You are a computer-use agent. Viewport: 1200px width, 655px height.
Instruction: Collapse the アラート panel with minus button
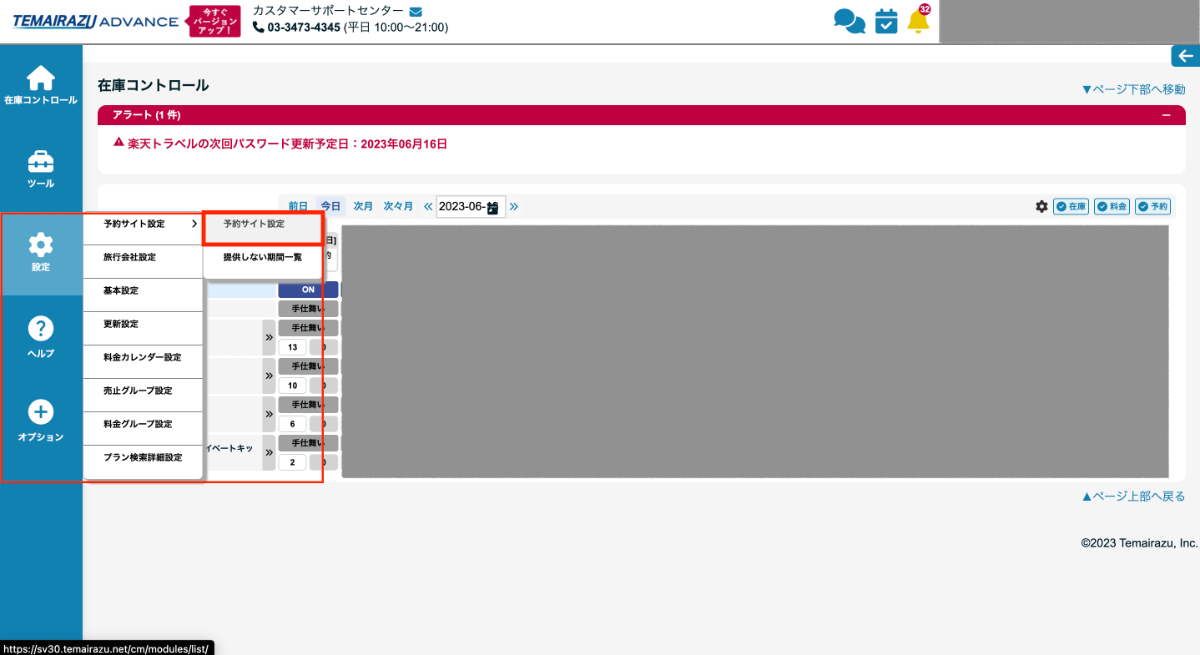(1165, 115)
